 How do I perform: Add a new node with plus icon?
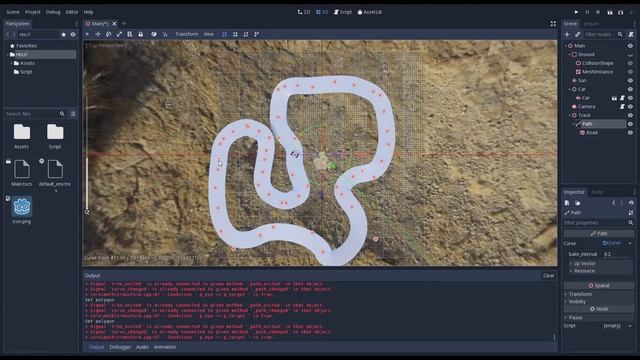[567, 35]
